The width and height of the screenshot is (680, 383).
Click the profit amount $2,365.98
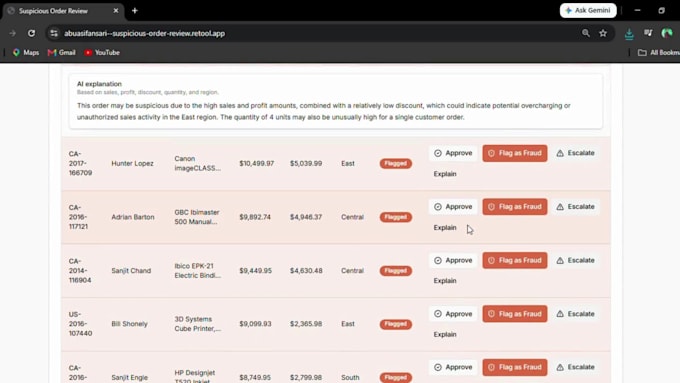pos(306,324)
